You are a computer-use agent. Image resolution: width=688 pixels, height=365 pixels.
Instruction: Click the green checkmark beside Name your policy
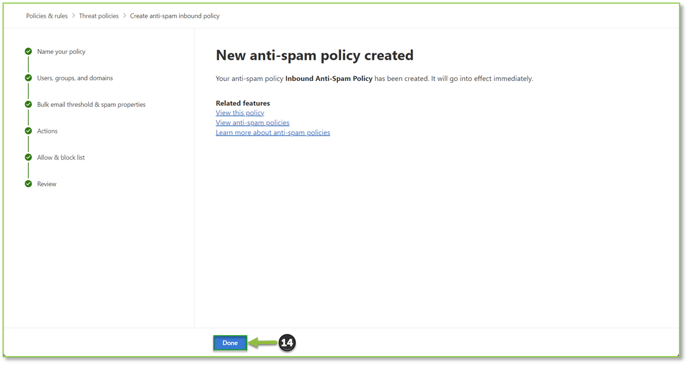(x=29, y=51)
